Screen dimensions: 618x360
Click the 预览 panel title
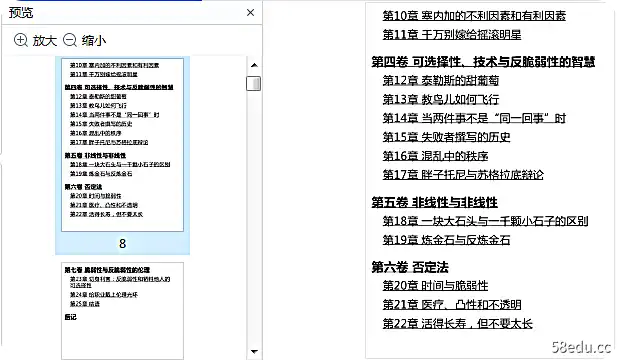[x=21, y=13]
